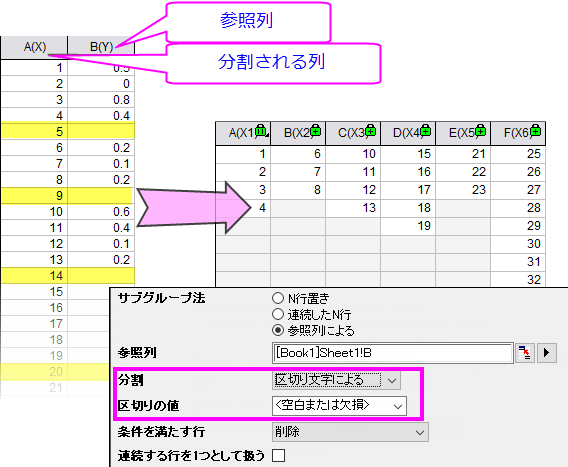
Task: Click the lock icon on column C(X3)
Action: coord(371,130)
